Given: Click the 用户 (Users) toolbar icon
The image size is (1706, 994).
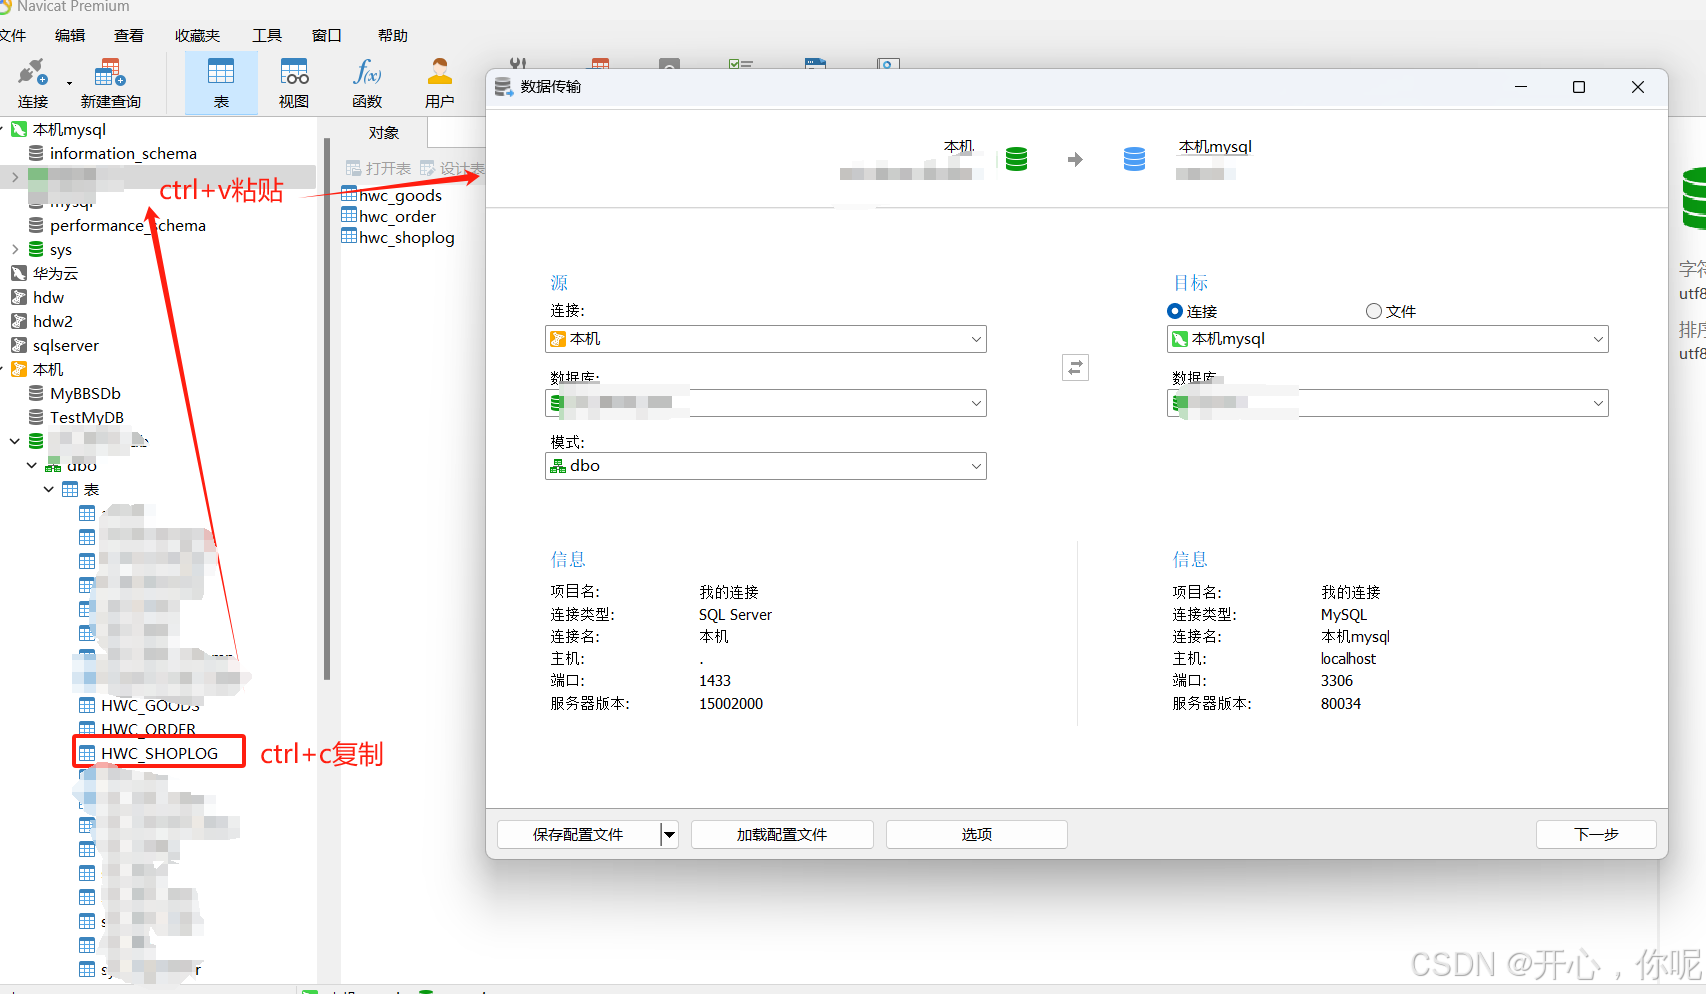Looking at the screenshot, I should click(440, 83).
